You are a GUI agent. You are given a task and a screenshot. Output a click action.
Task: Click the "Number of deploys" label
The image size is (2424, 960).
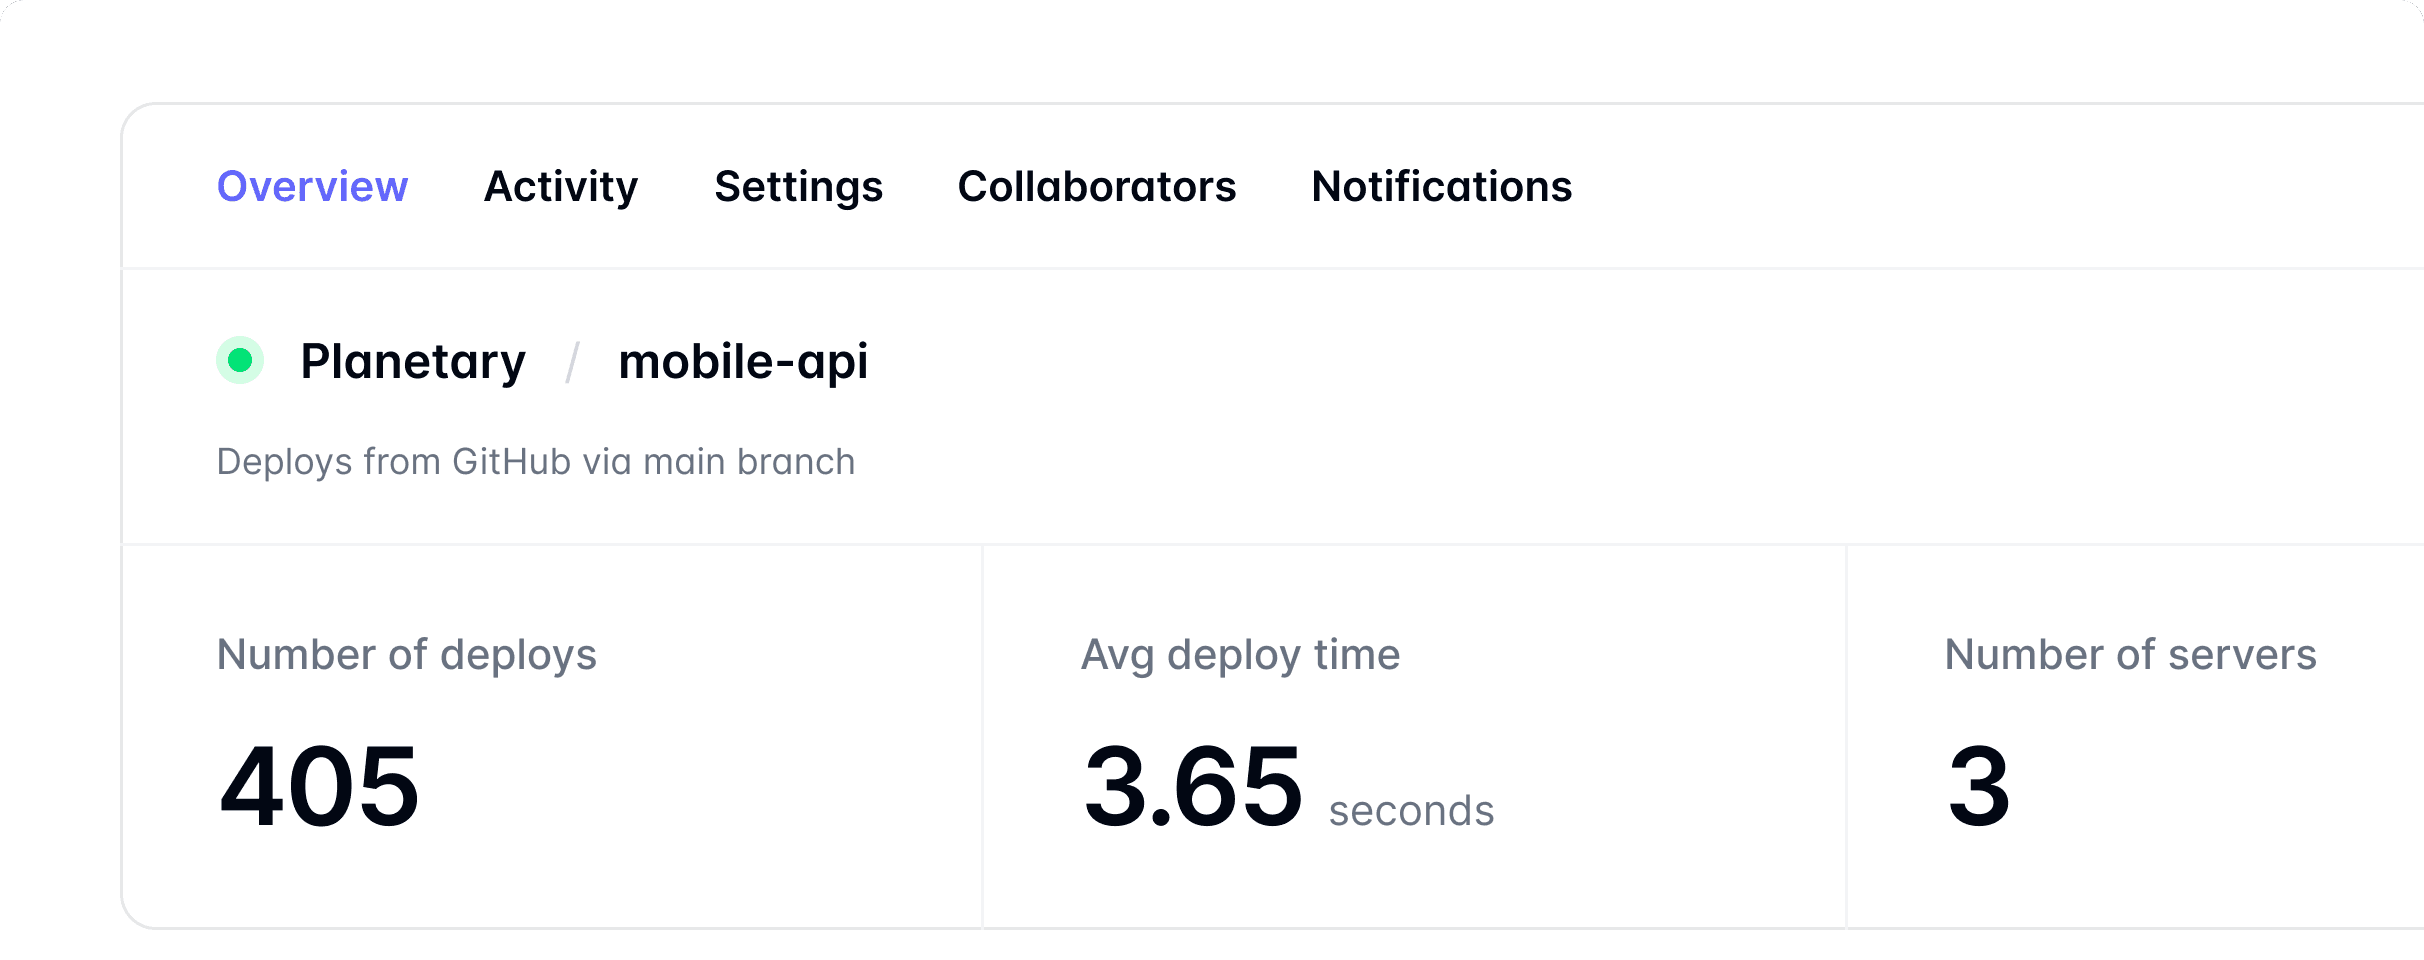(x=406, y=655)
